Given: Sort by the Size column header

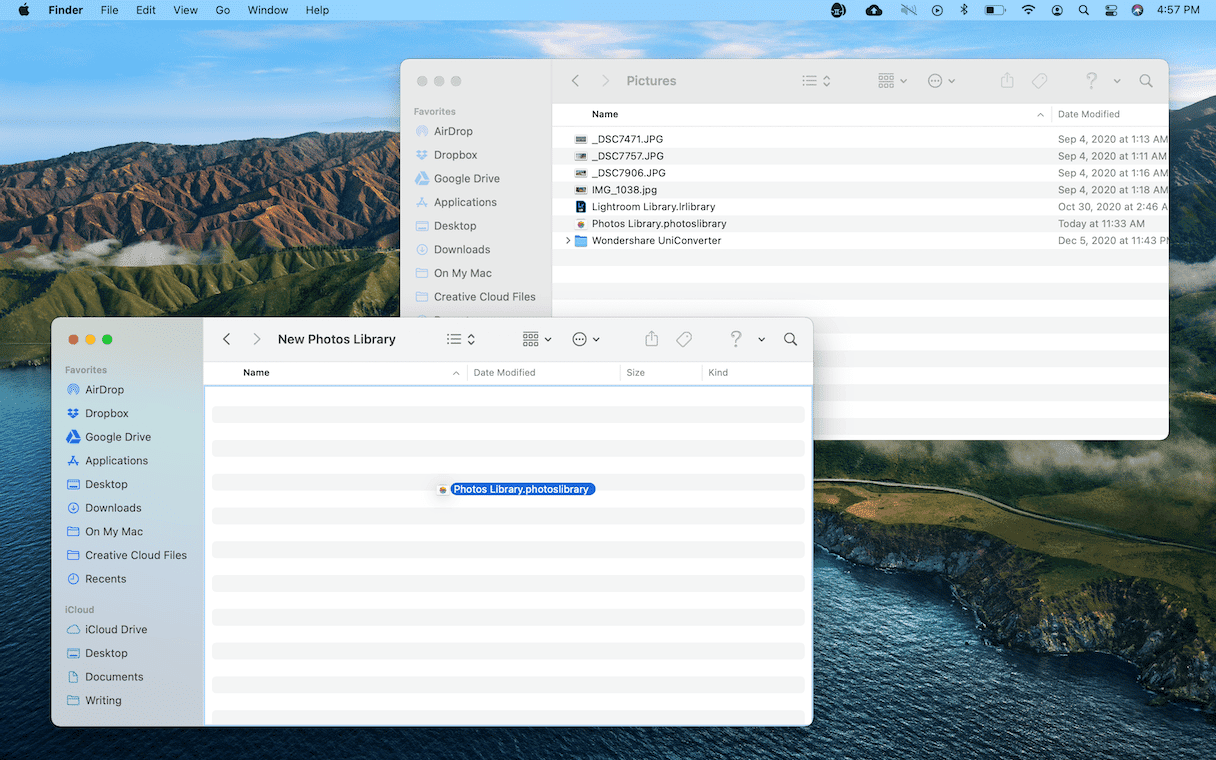Looking at the screenshot, I should [x=635, y=373].
